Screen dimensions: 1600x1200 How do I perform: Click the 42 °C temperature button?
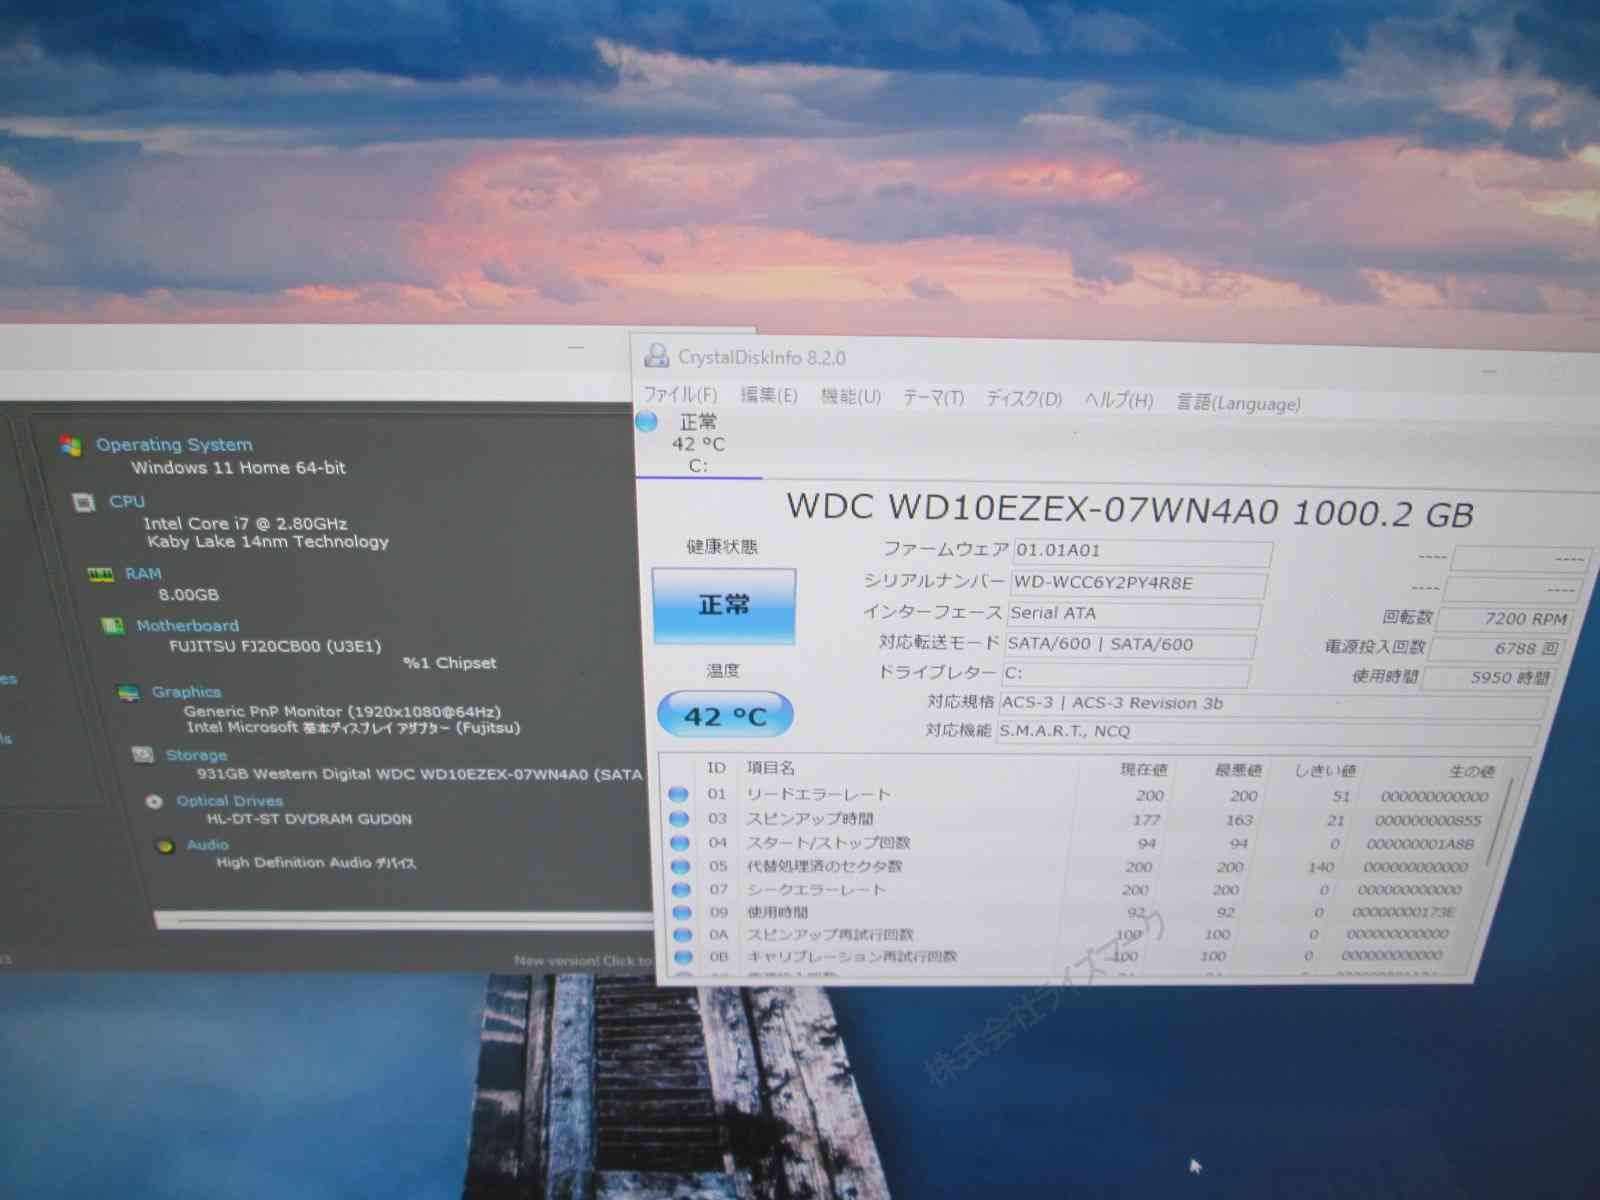click(x=725, y=716)
